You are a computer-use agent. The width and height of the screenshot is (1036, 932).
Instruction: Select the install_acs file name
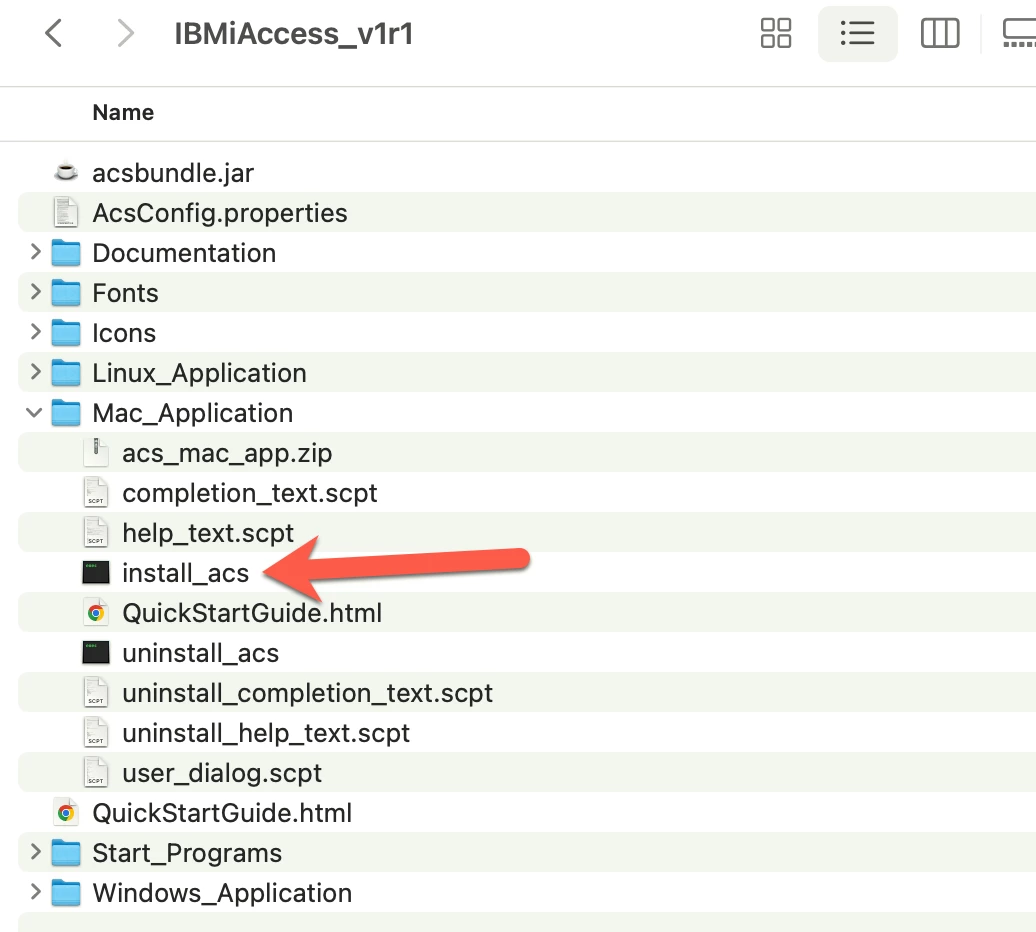pyautogui.click(x=186, y=573)
